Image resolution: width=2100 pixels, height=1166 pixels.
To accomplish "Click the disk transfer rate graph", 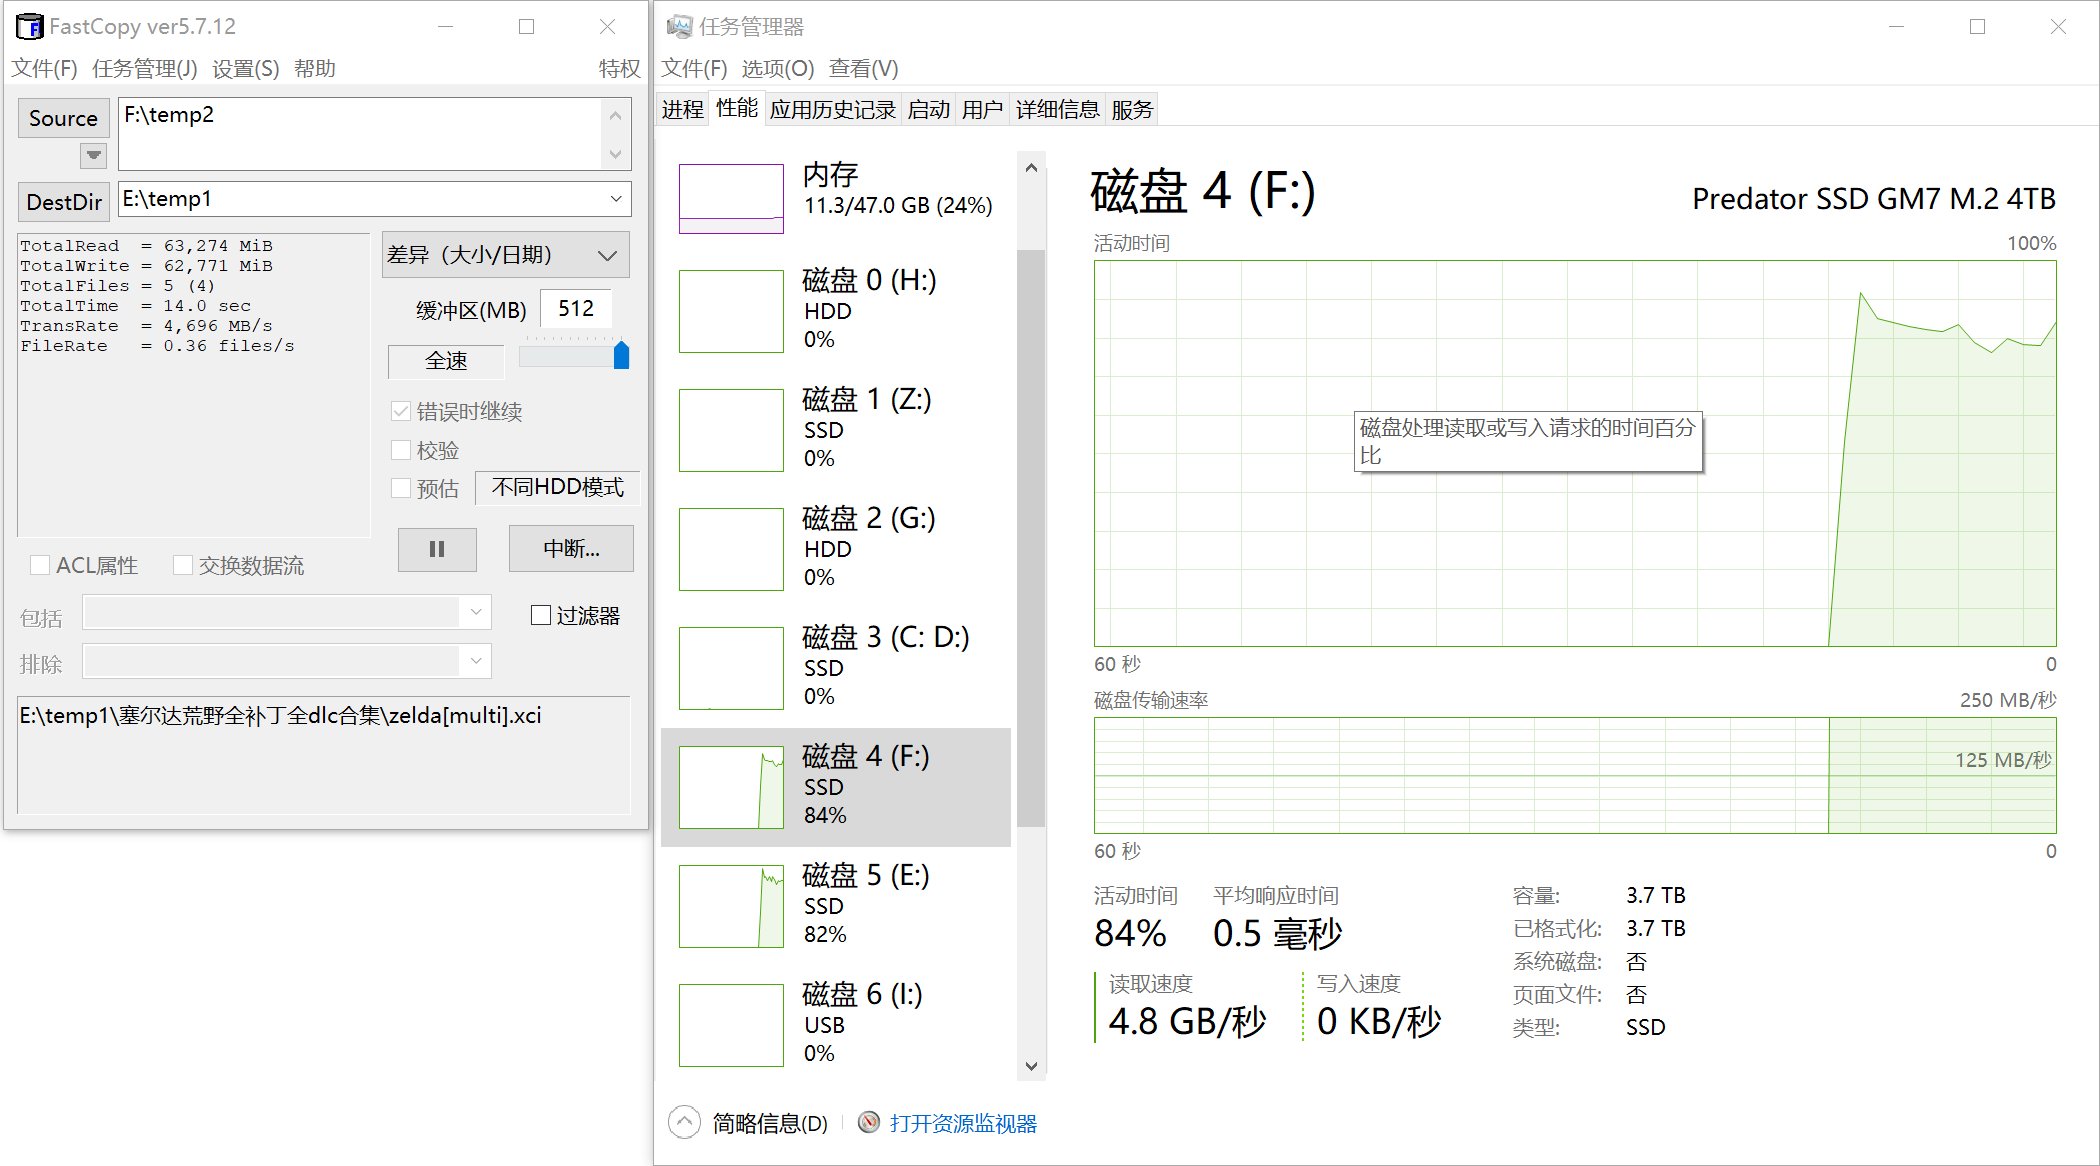I will (x=1575, y=775).
